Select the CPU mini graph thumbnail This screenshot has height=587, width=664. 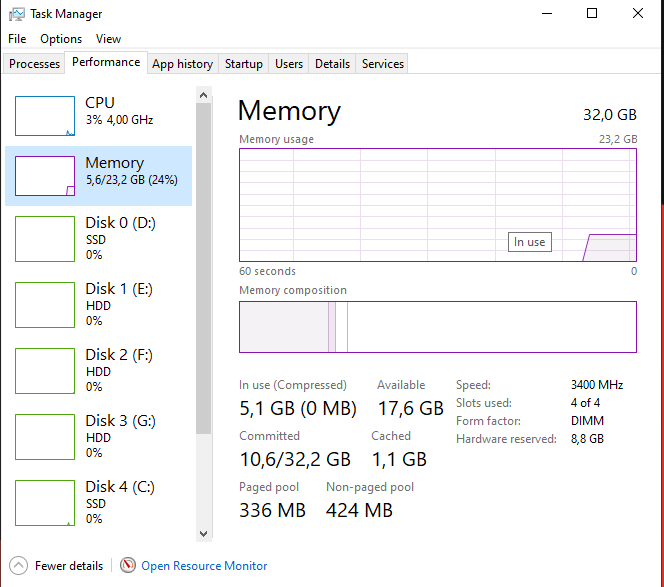pos(45,116)
